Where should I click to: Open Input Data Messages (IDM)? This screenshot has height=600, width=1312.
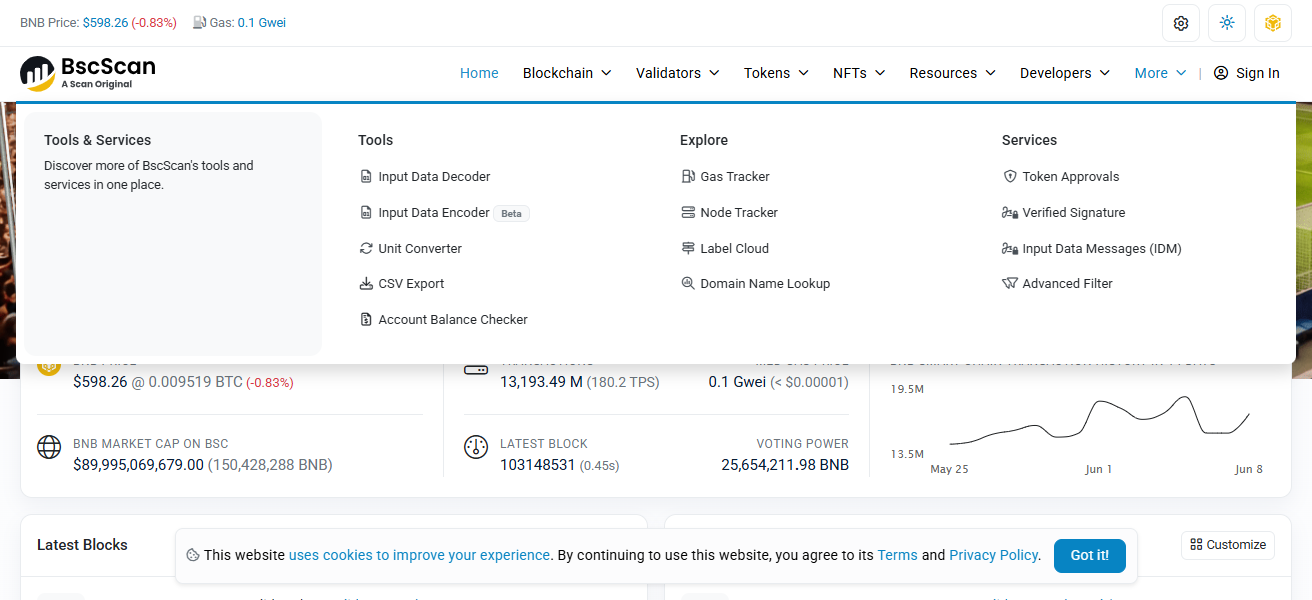click(1092, 249)
